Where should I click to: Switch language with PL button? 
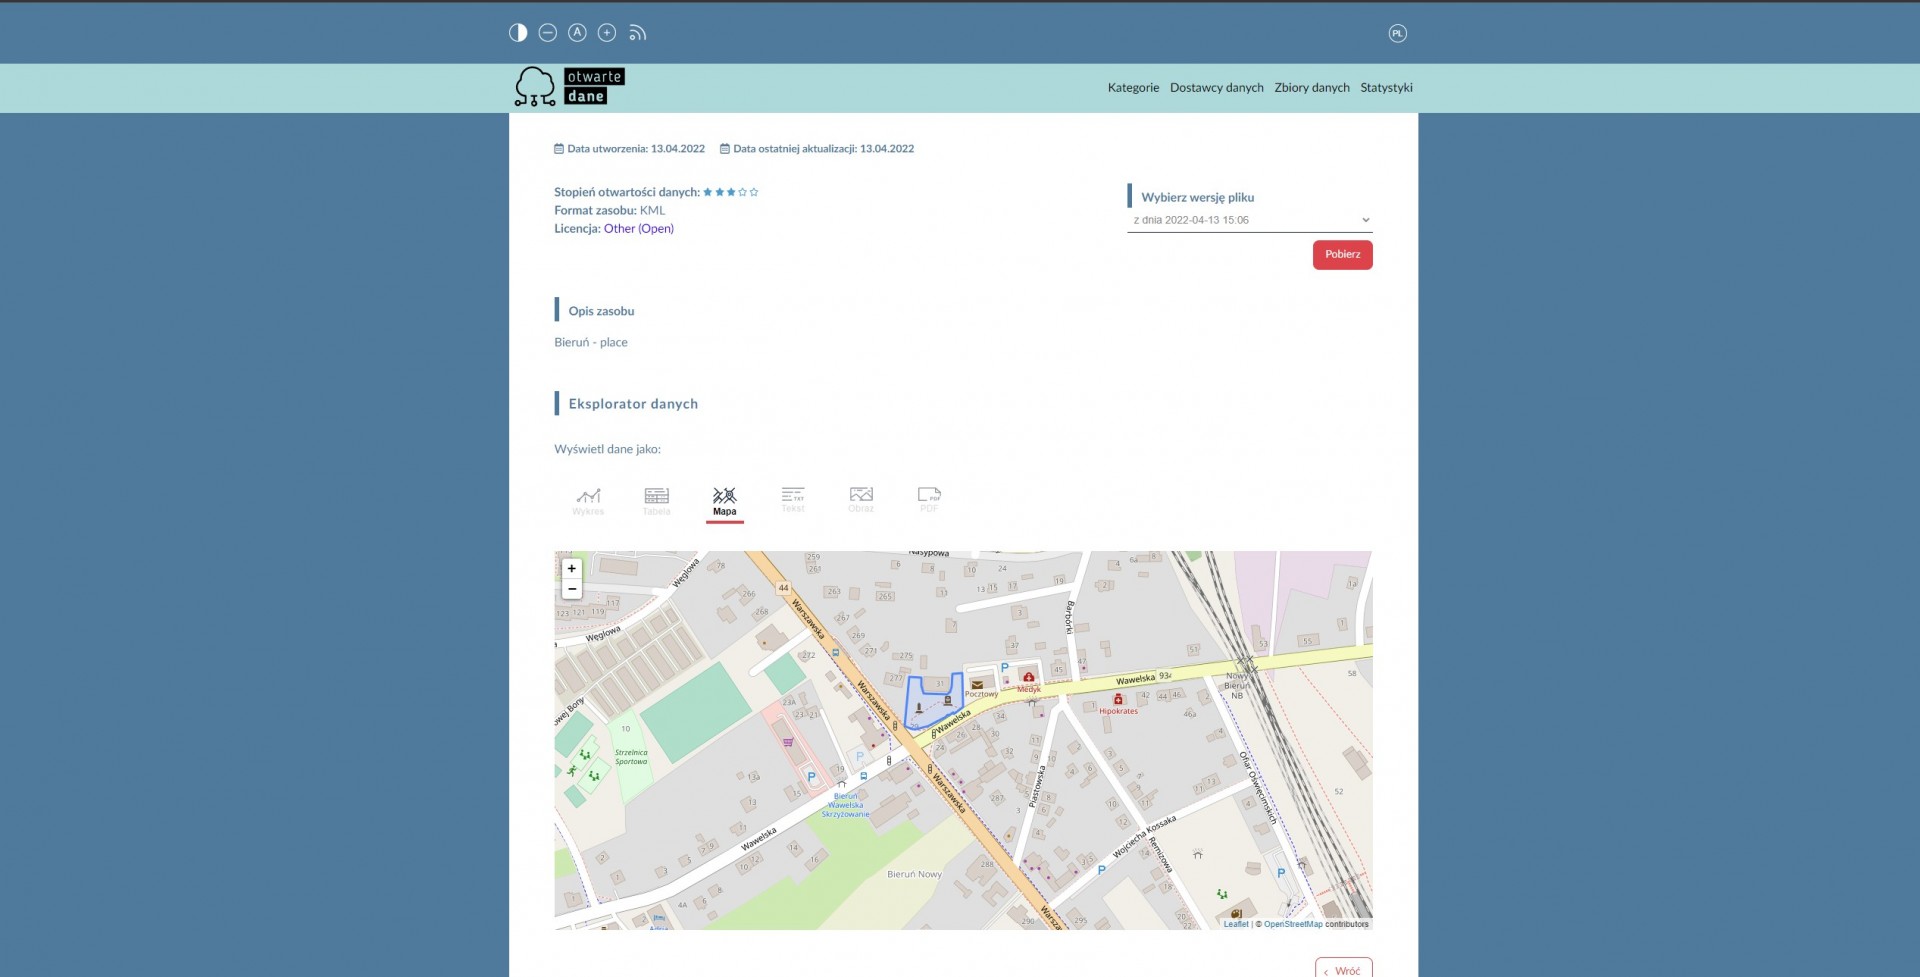(1397, 34)
